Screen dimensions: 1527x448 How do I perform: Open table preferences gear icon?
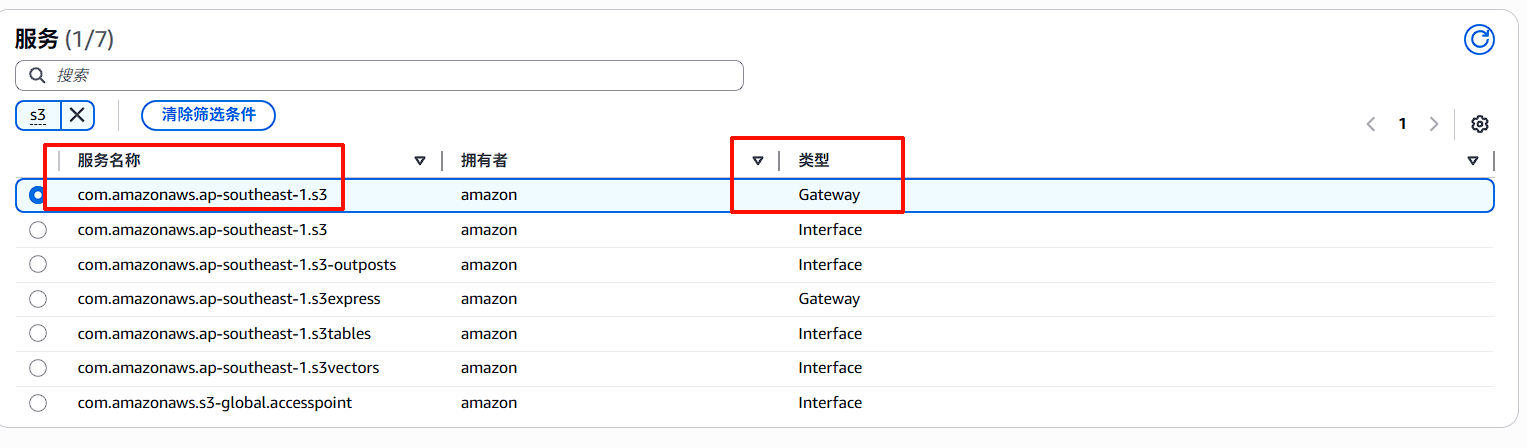(x=1480, y=124)
